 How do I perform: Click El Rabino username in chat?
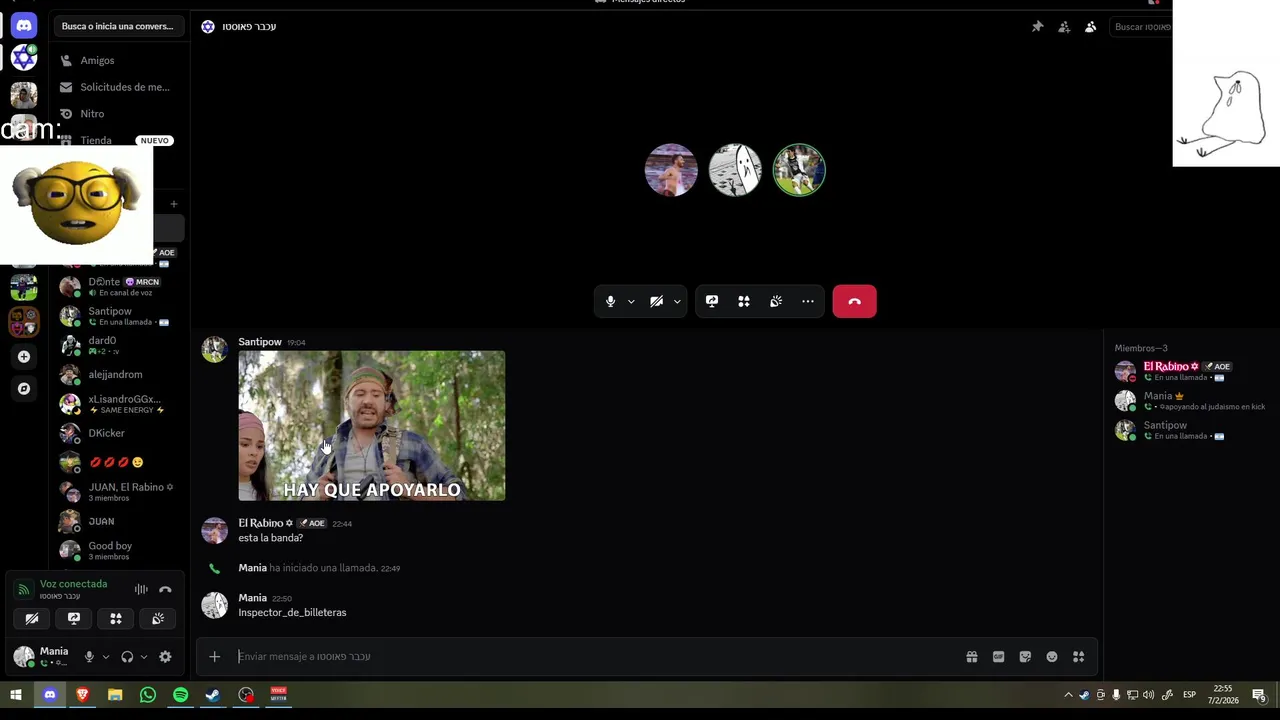(x=264, y=523)
